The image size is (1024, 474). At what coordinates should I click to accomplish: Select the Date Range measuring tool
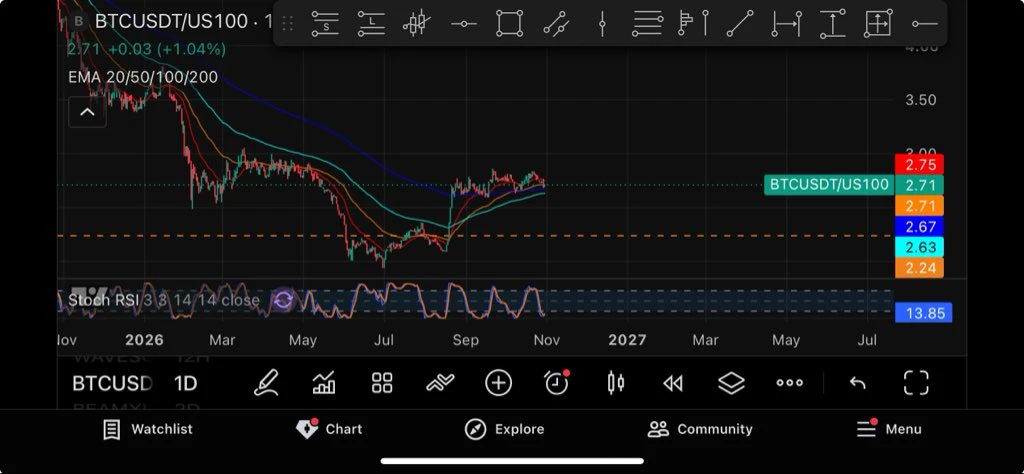tap(786, 24)
